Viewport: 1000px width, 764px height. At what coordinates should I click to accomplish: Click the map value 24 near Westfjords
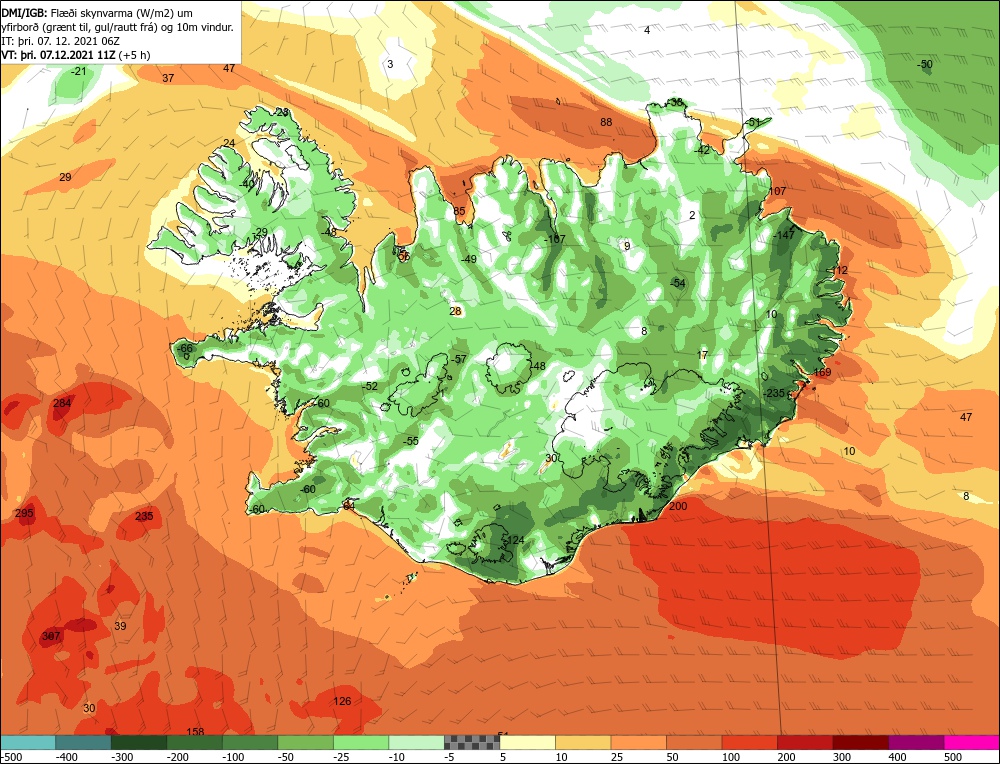[x=229, y=143]
